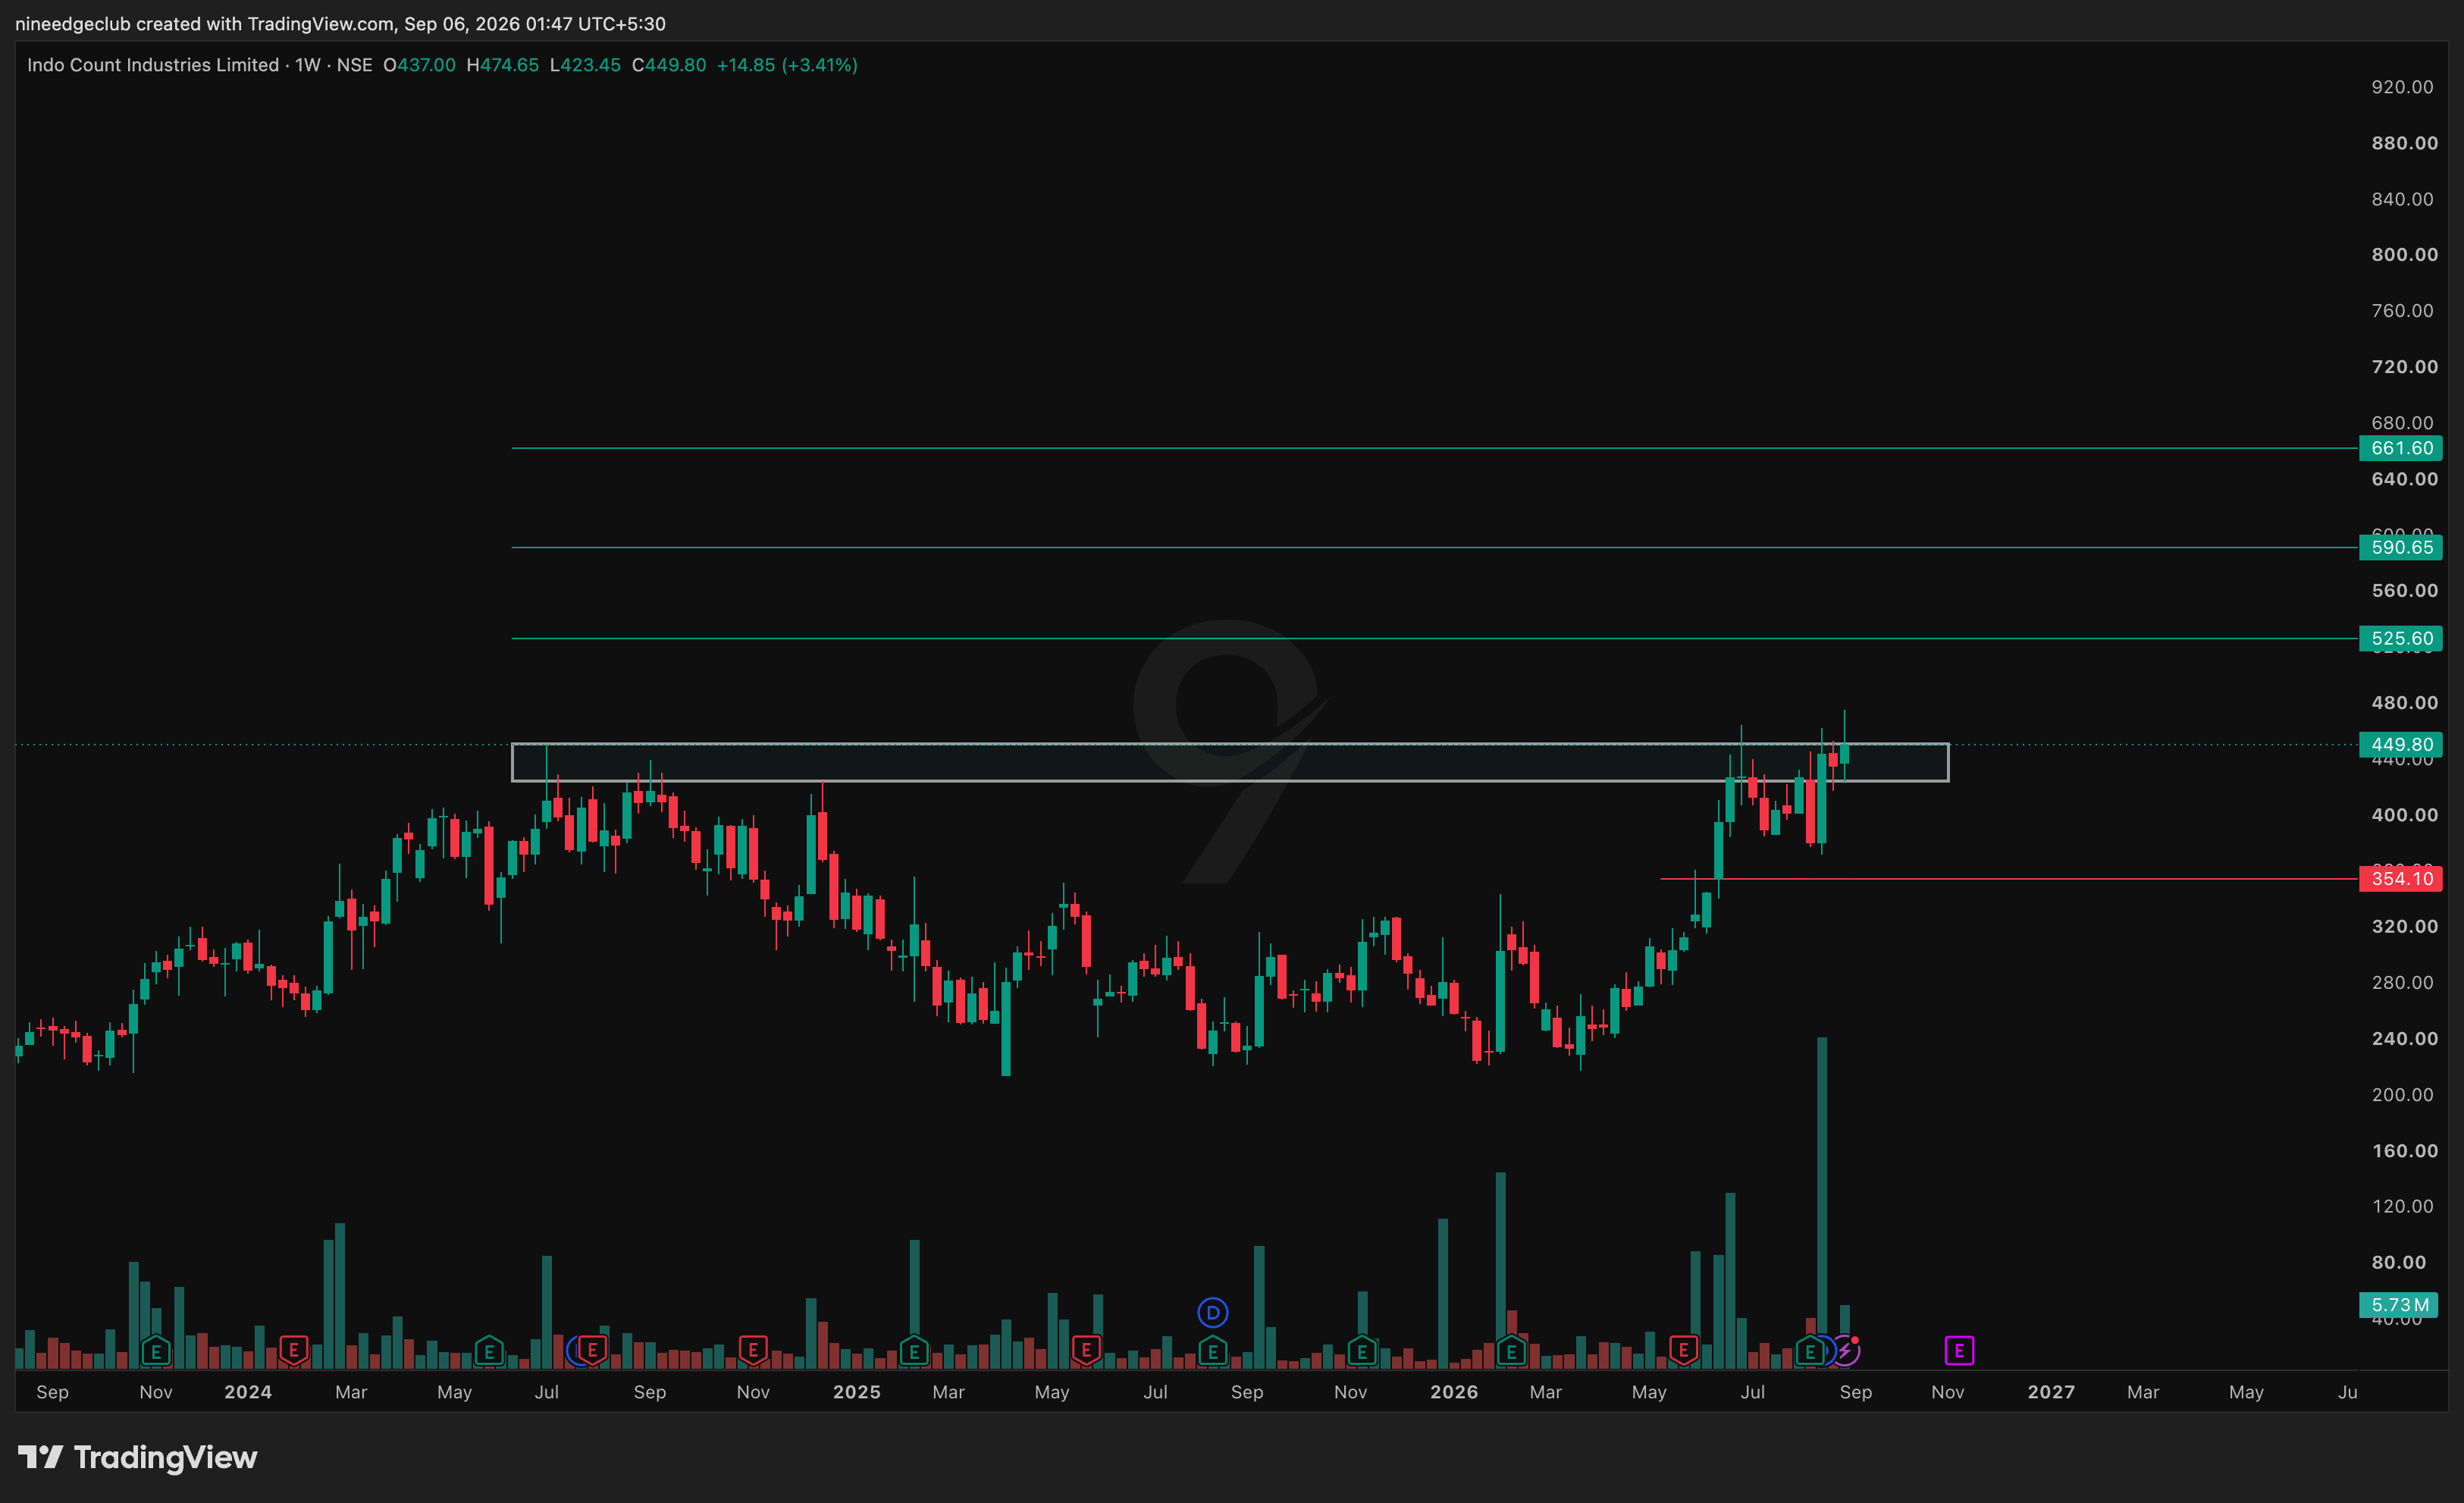The width and height of the screenshot is (2464, 1503).
Task: Click the 240.00 label on price axis
Action: [2404, 1038]
